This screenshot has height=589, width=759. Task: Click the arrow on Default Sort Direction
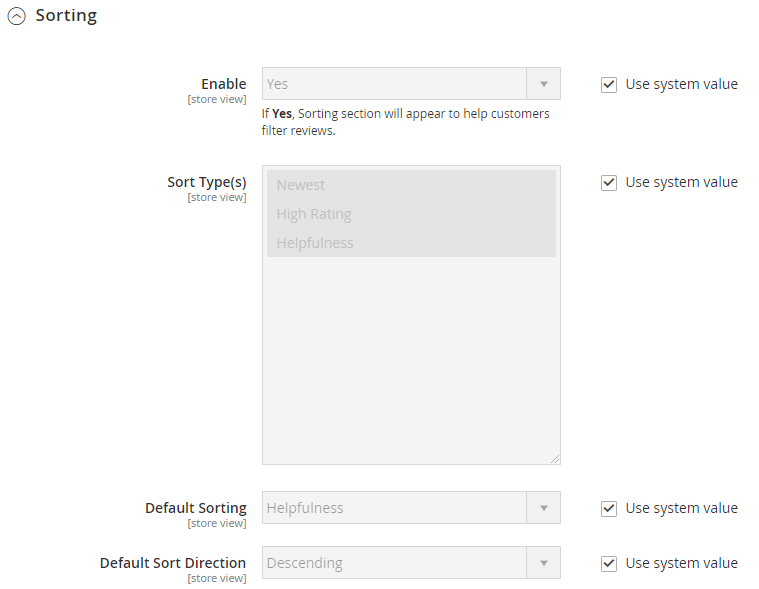544,563
